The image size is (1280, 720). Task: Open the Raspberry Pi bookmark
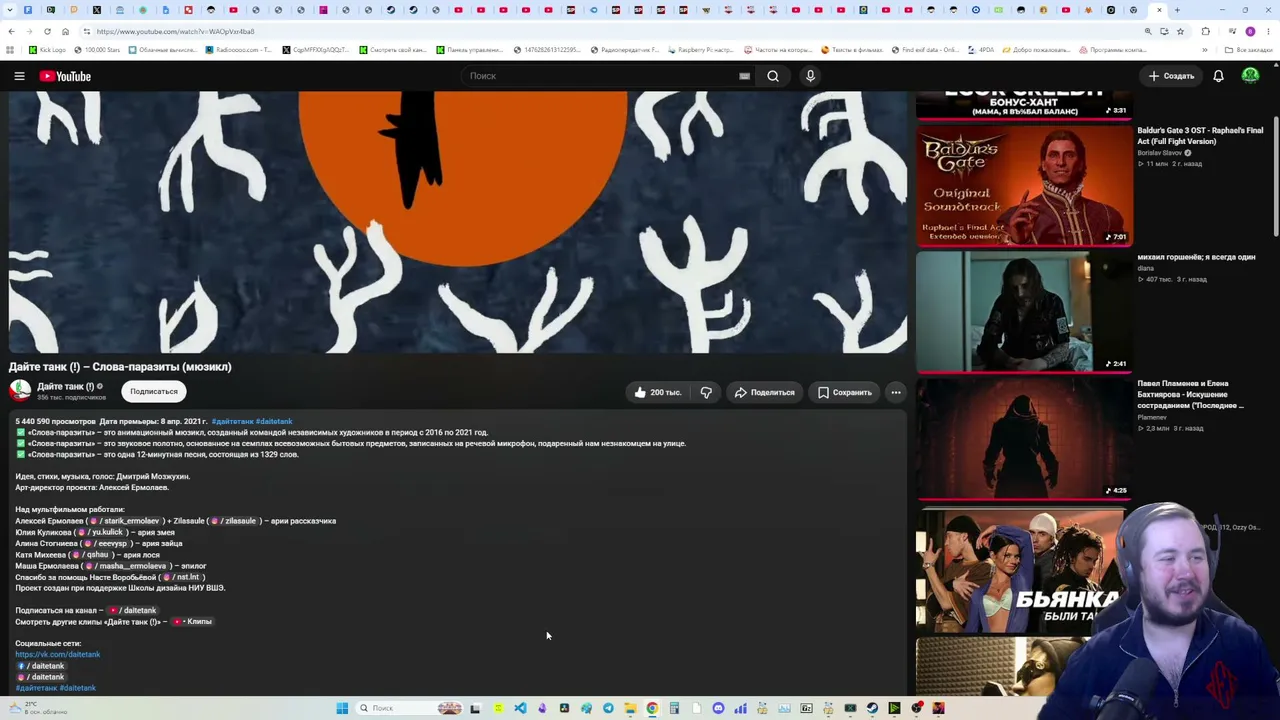click(x=700, y=49)
